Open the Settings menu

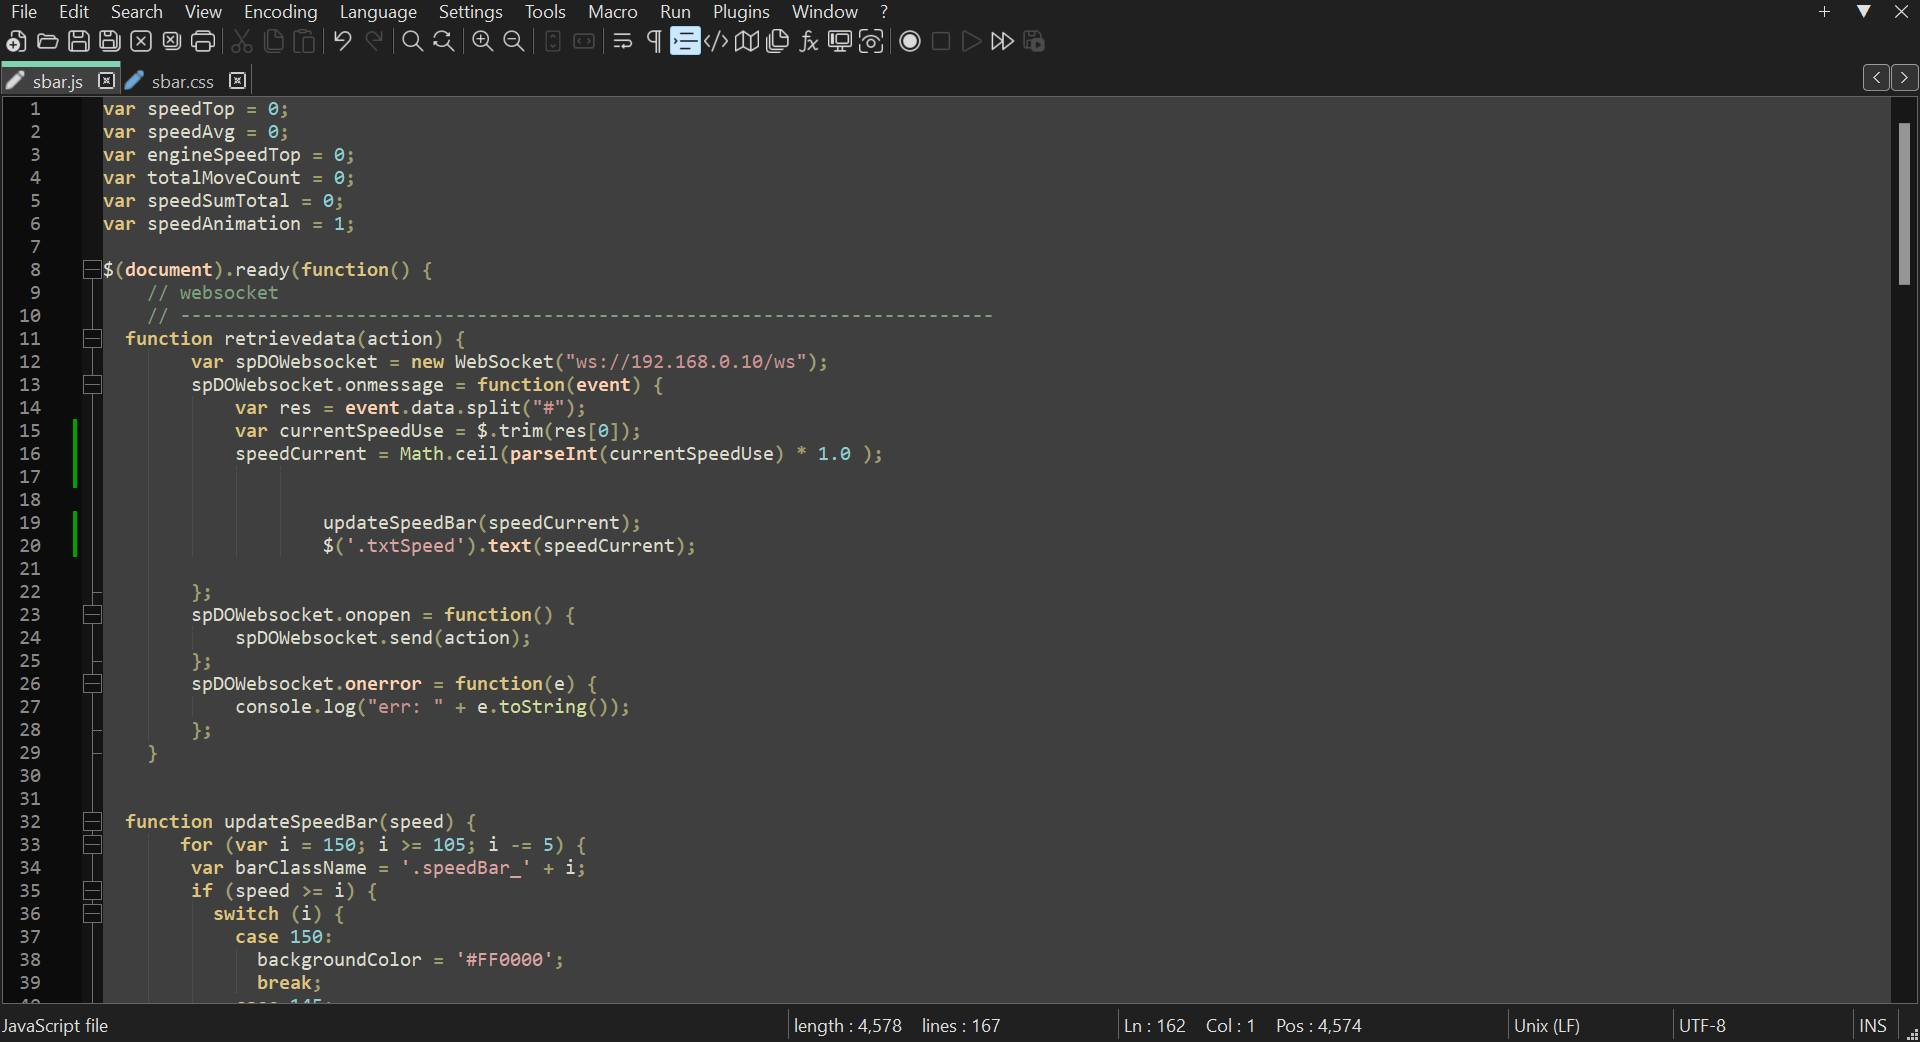point(471,12)
